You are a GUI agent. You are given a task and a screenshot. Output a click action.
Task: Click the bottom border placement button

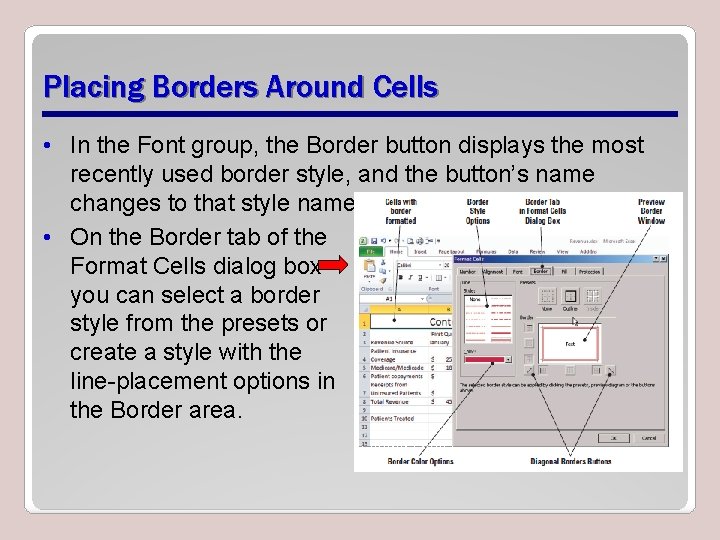529,358
